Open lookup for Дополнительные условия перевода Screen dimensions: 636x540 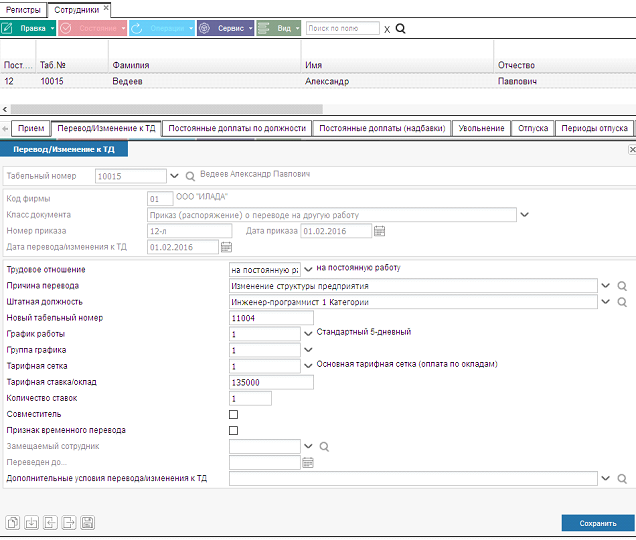622,479
